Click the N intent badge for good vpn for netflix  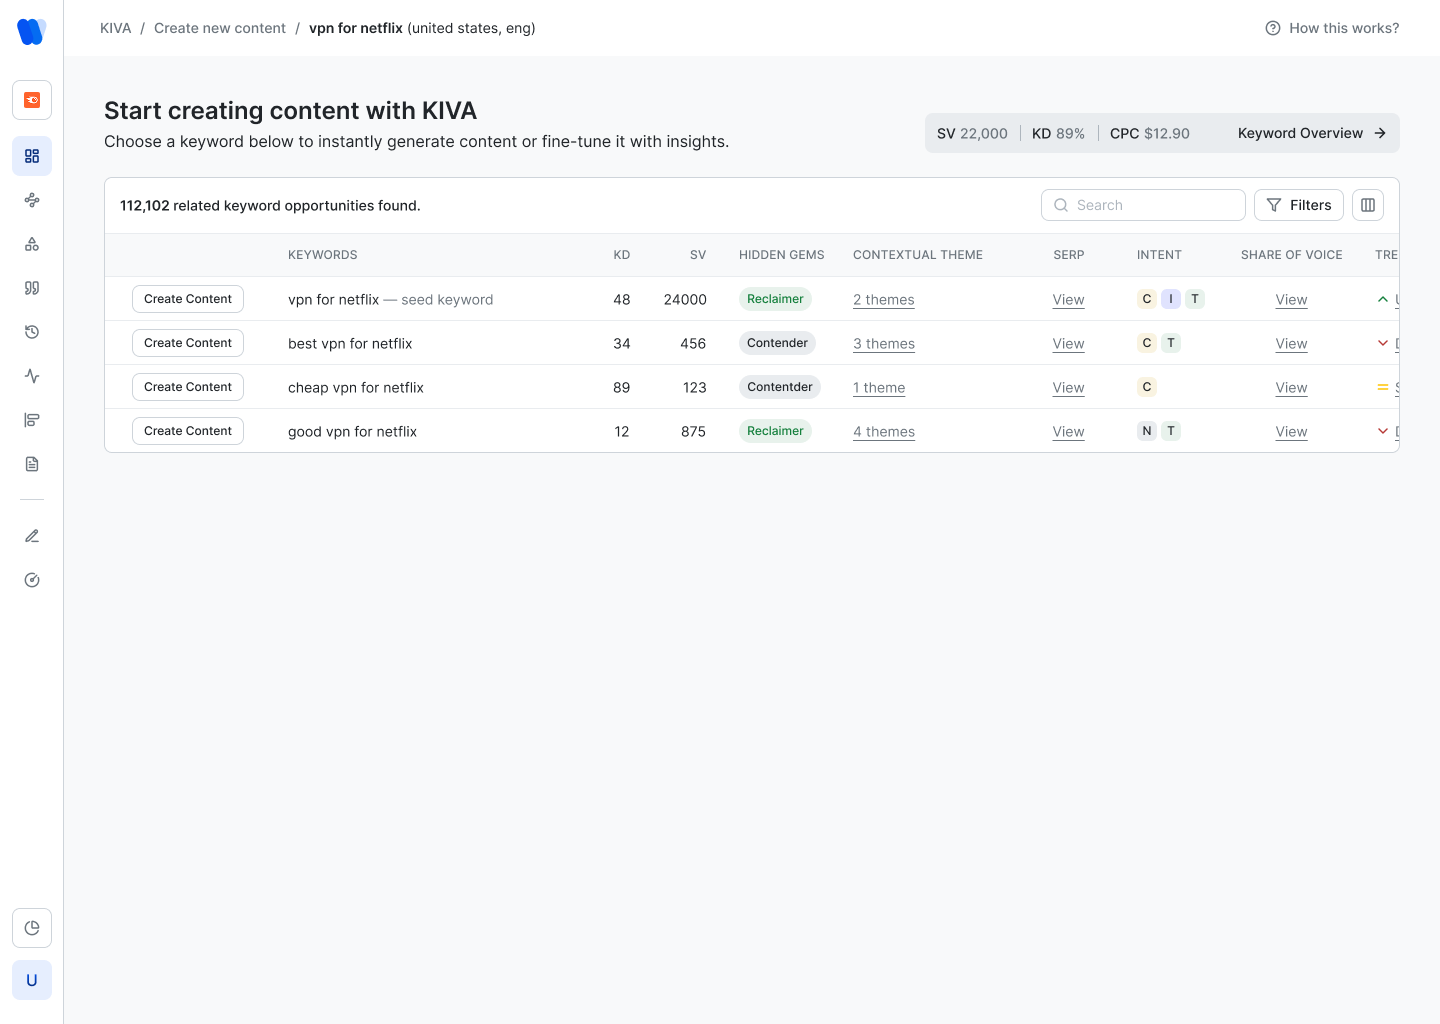(1147, 431)
